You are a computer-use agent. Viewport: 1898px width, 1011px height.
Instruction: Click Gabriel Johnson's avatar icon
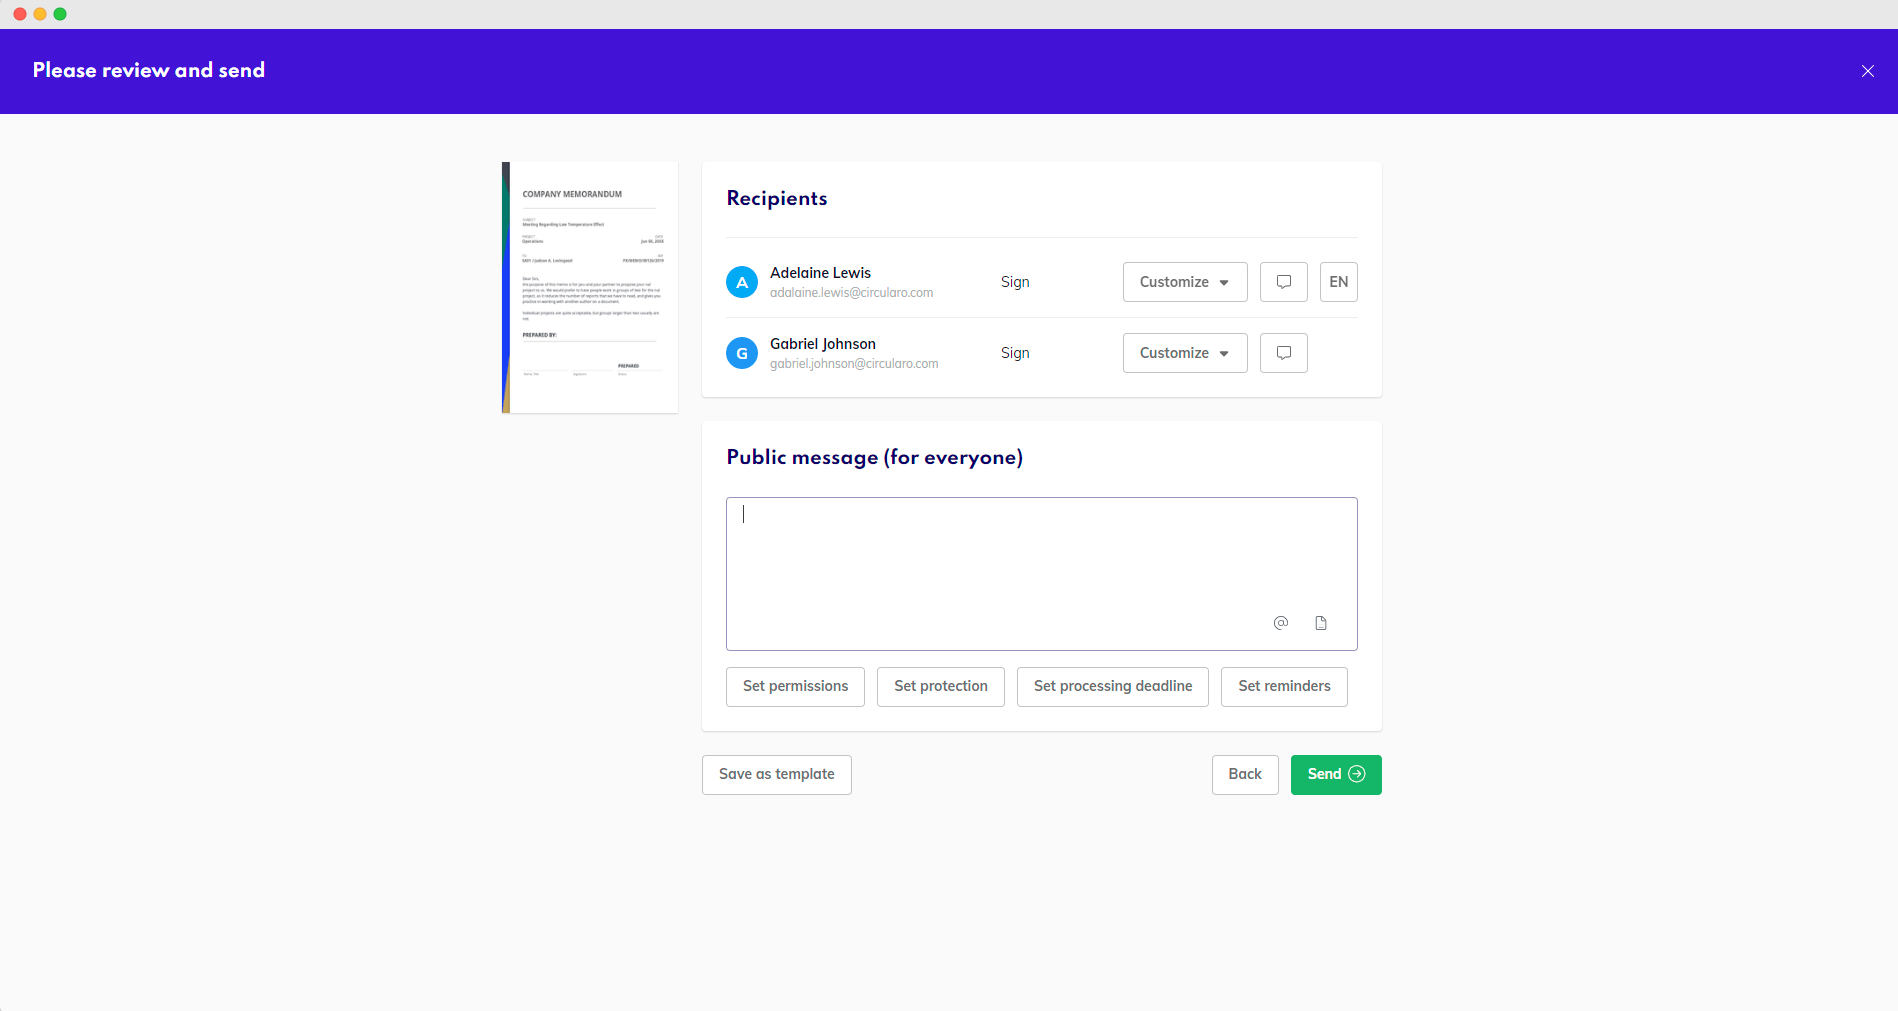741,353
